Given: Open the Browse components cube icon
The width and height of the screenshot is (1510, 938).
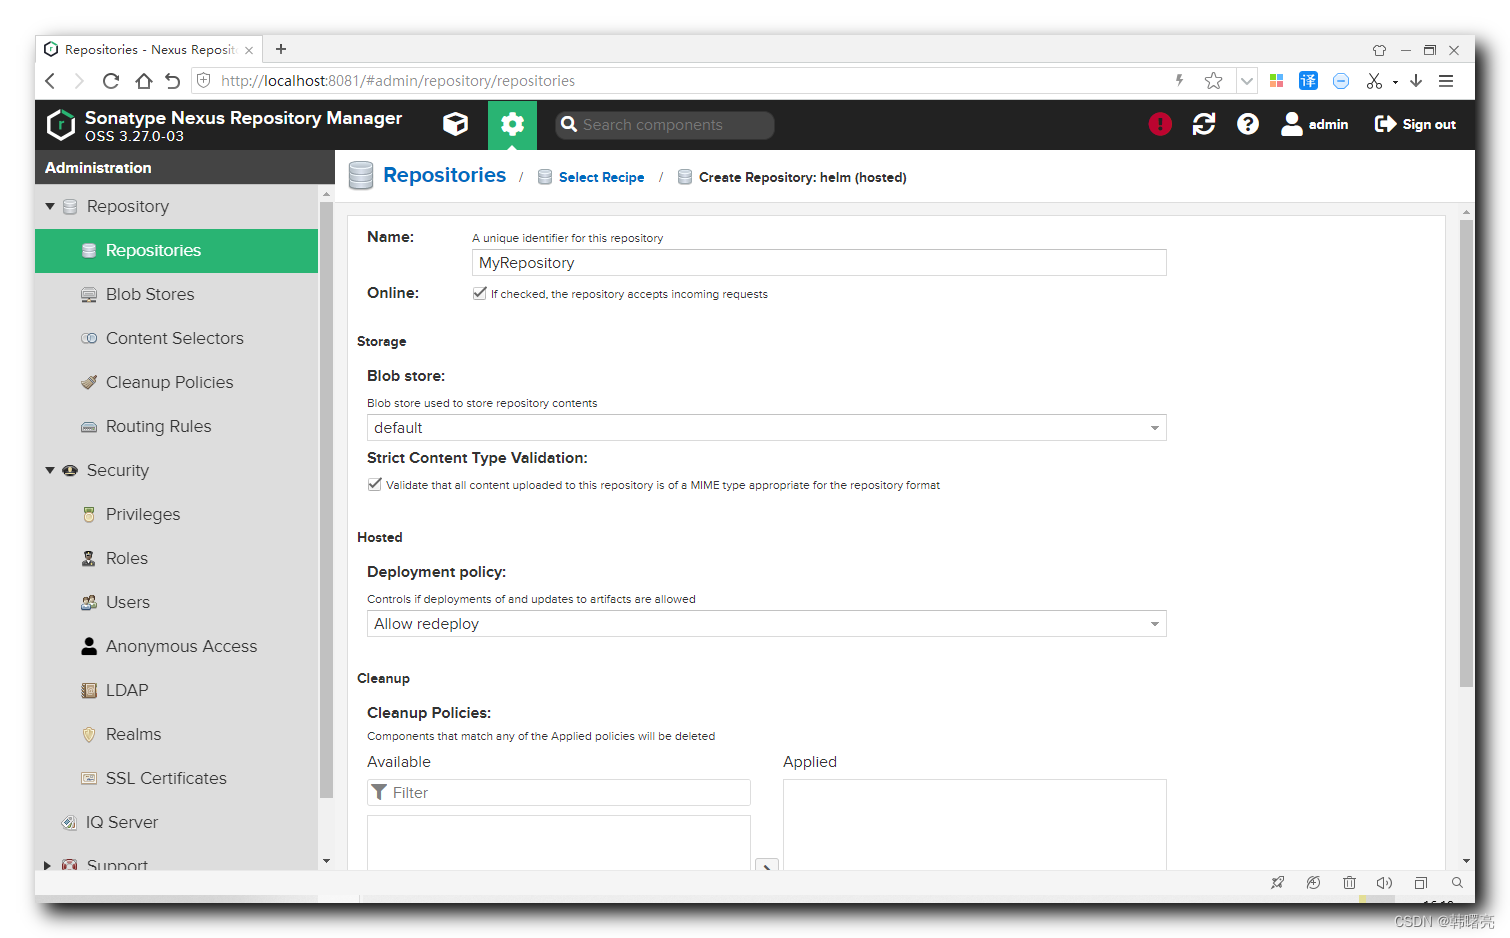Looking at the screenshot, I should (x=455, y=124).
